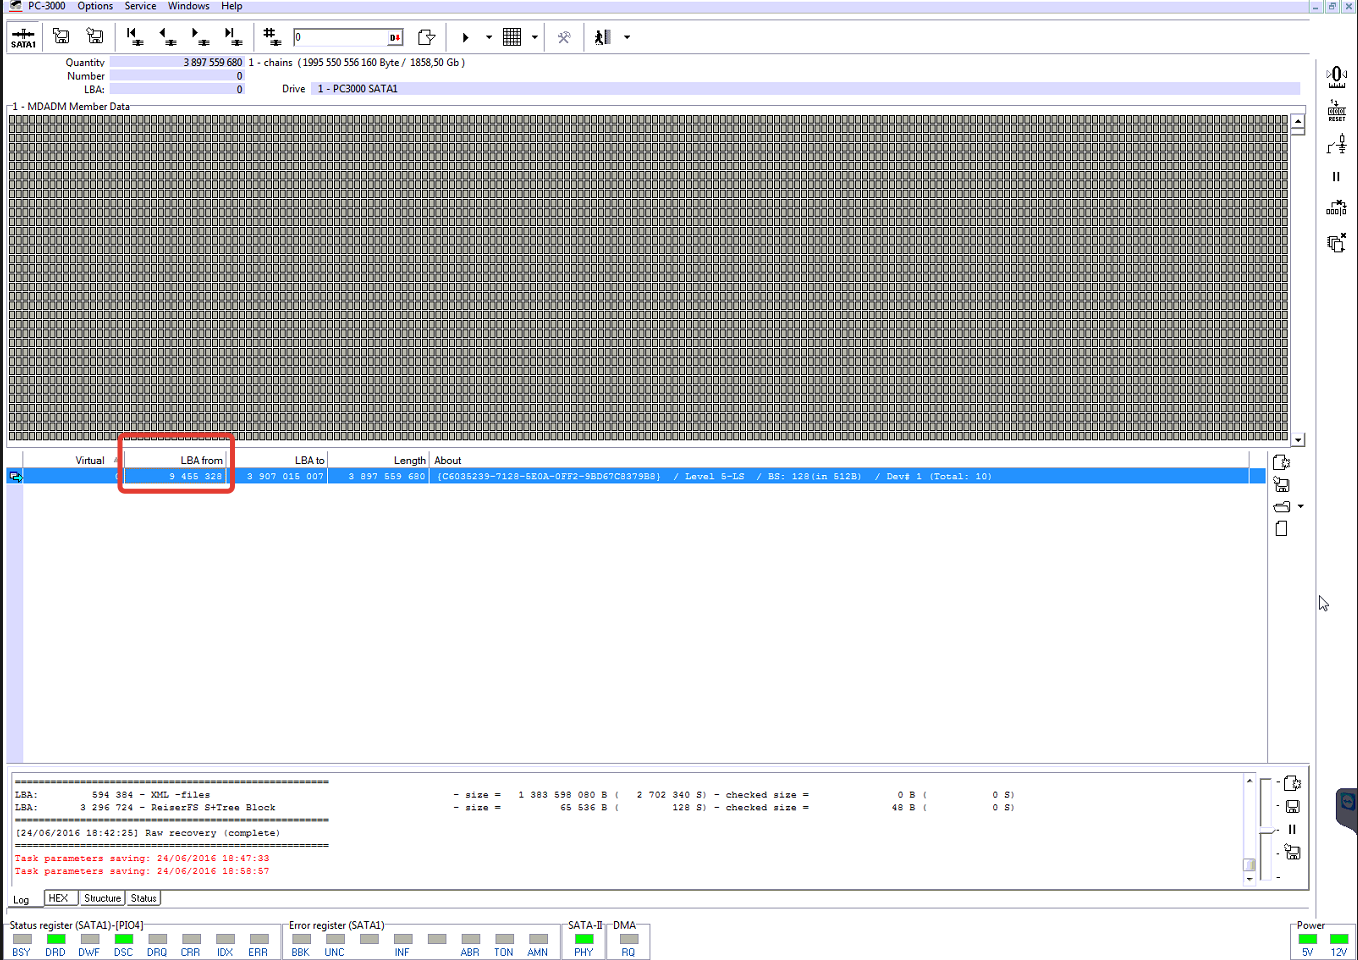The height and width of the screenshot is (960, 1358).
Task: Step to next sector navigation icon
Action: tap(200, 37)
